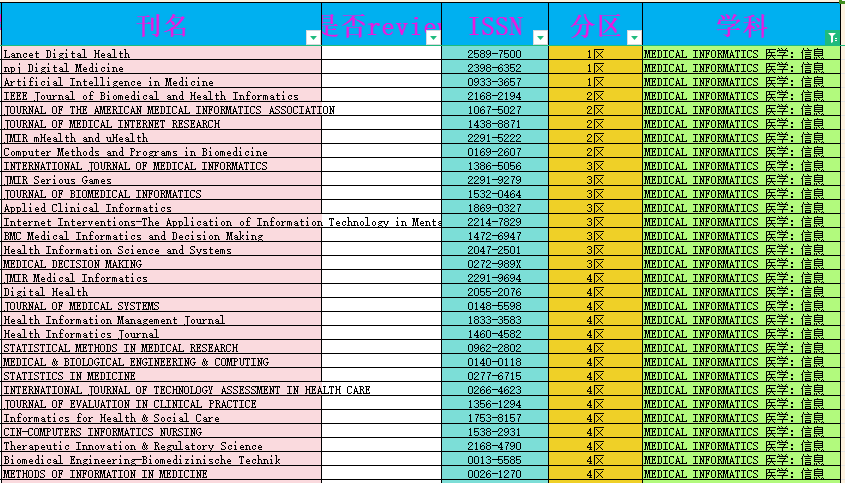845x483 pixels.
Task: Select 学科 cell in npj Digital Medicine row
Action: pos(742,67)
